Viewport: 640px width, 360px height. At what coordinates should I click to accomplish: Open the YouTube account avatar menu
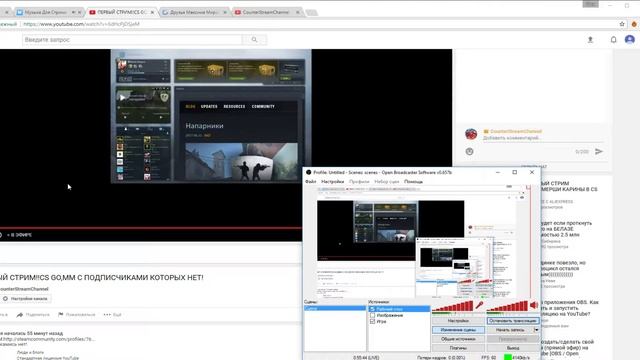[x=630, y=39]
